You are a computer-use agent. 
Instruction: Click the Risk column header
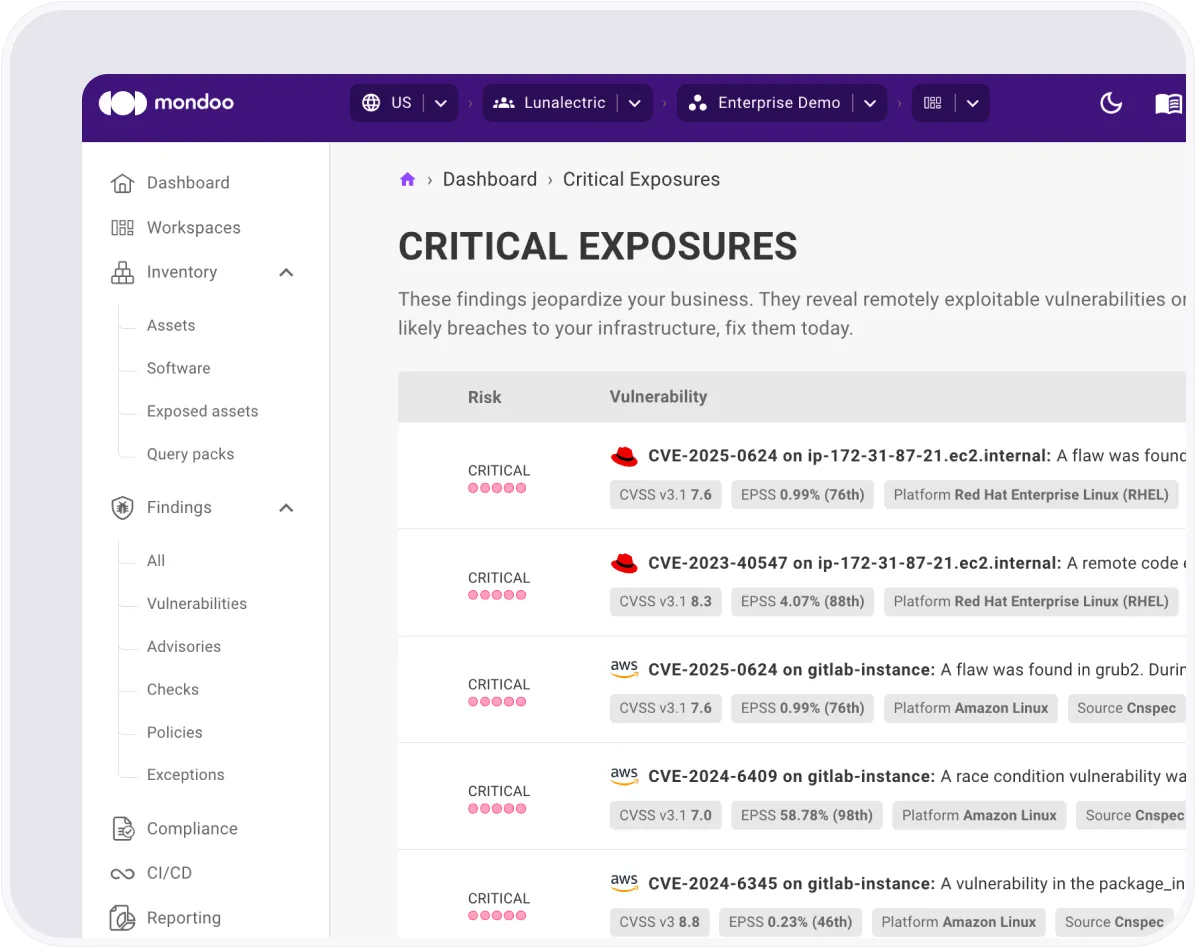484,397
